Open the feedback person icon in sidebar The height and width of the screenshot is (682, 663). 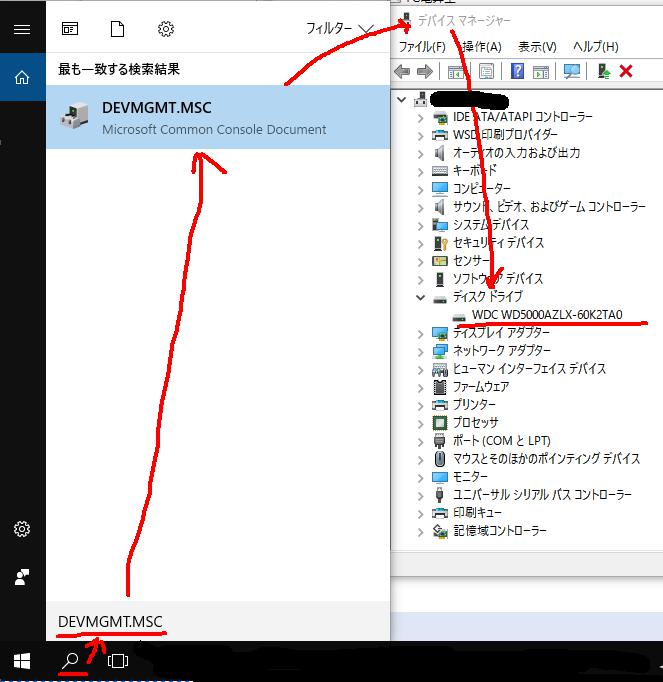[x=22, y=577]
